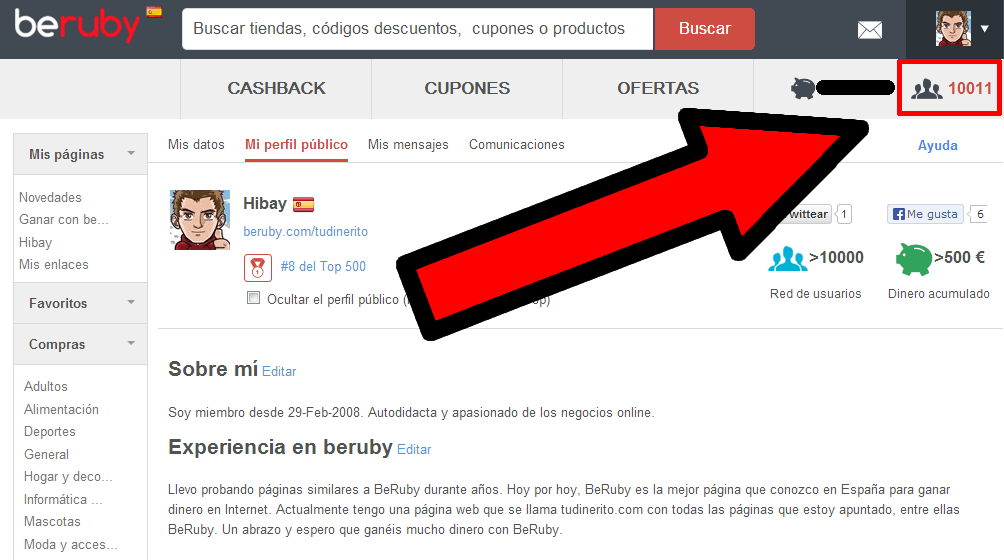This screenshot has width=1004, height=560.
Task: Open Mis enlaces sidebar link
Action: [54, 264]
